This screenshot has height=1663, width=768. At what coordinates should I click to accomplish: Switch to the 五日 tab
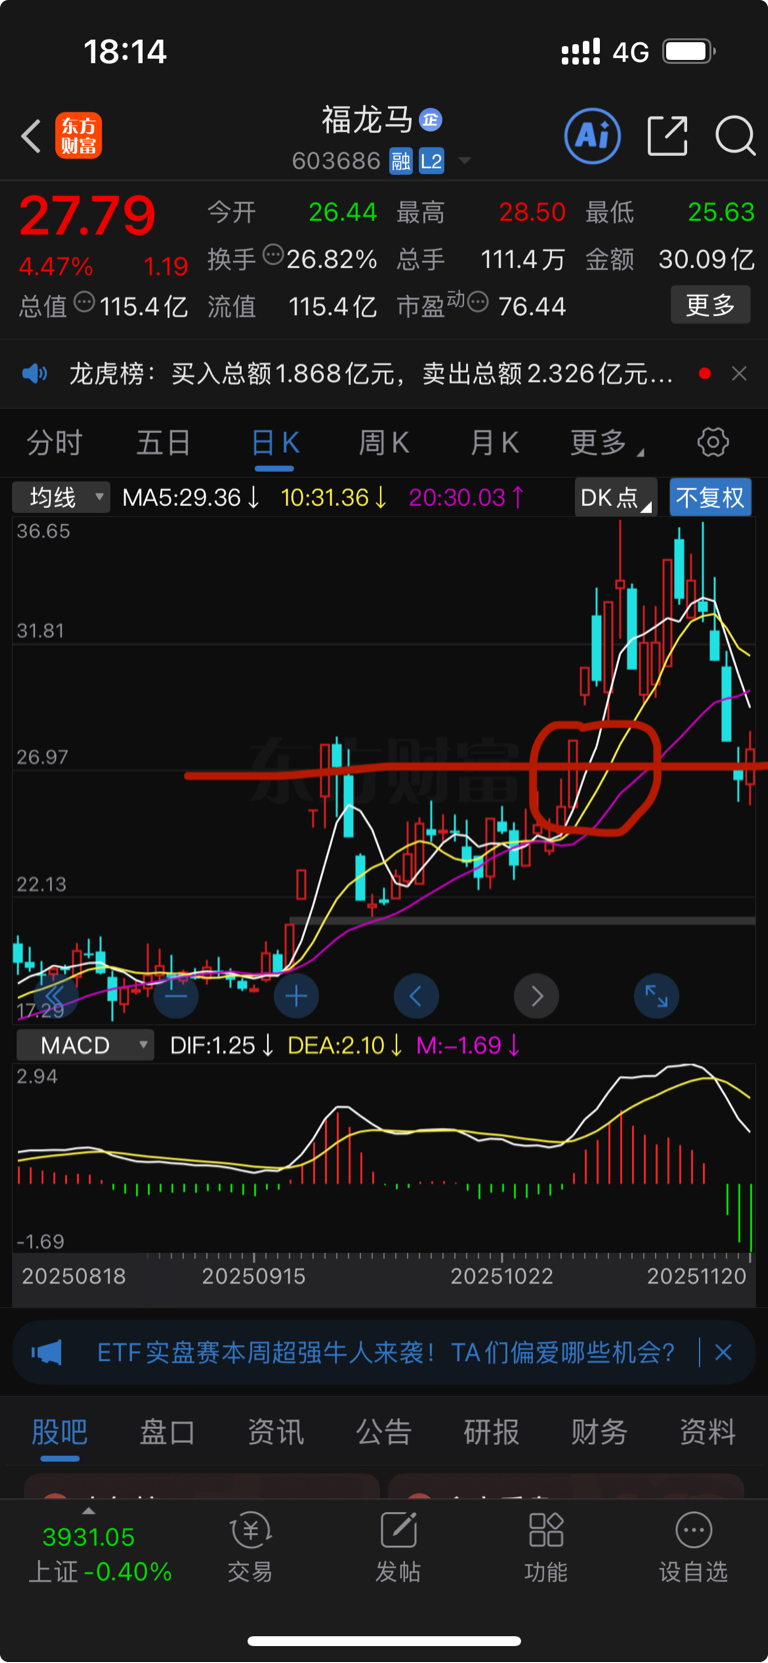coord(163,442)
